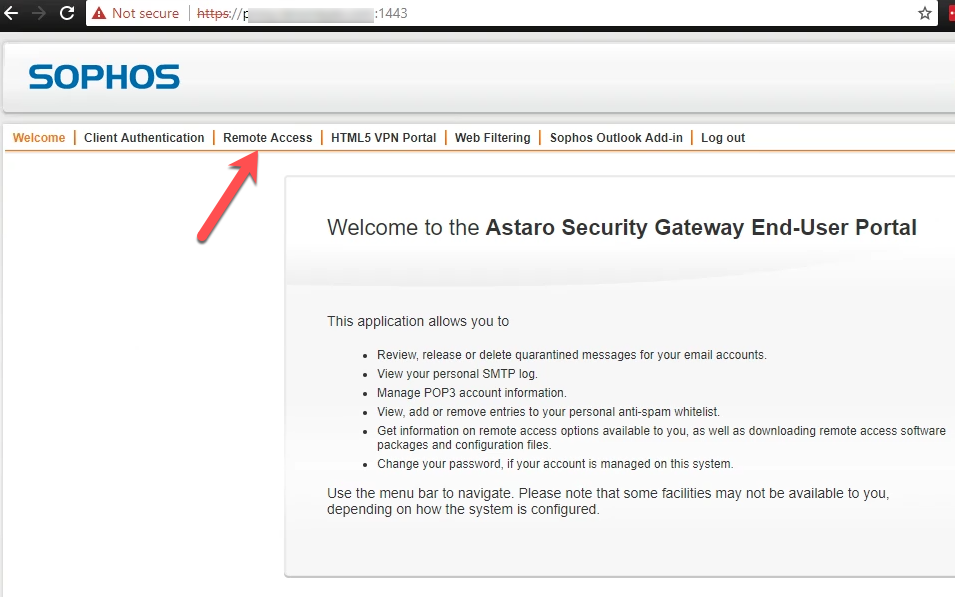Reload the page with refresh icon
Viewport: 955px width, 597px height.
click(67, 13)
